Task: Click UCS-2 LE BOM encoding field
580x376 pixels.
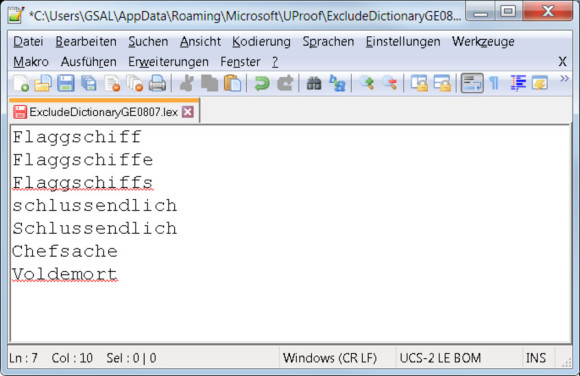Action: [x=440, y=358]
